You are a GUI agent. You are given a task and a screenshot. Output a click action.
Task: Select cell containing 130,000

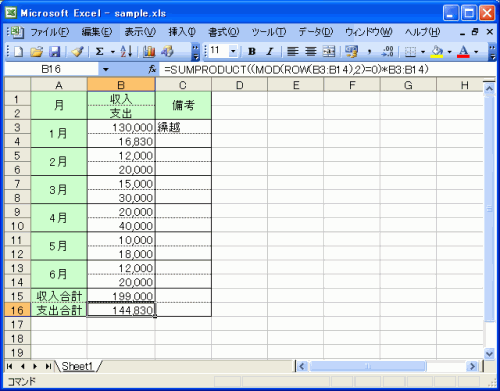(x=121, y=127)
